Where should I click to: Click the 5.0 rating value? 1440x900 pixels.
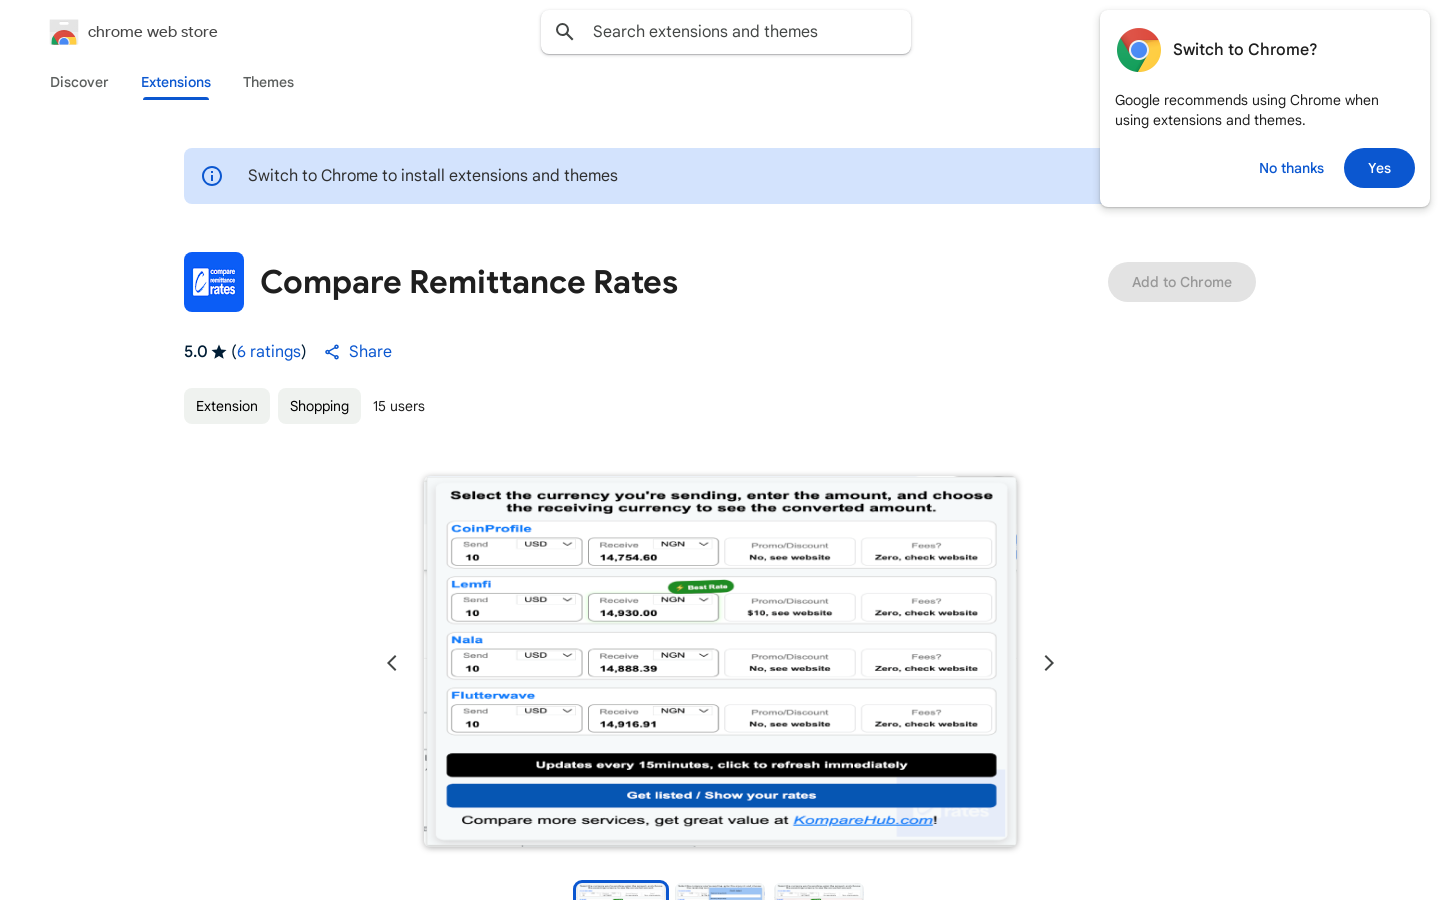tap(195, 352)
